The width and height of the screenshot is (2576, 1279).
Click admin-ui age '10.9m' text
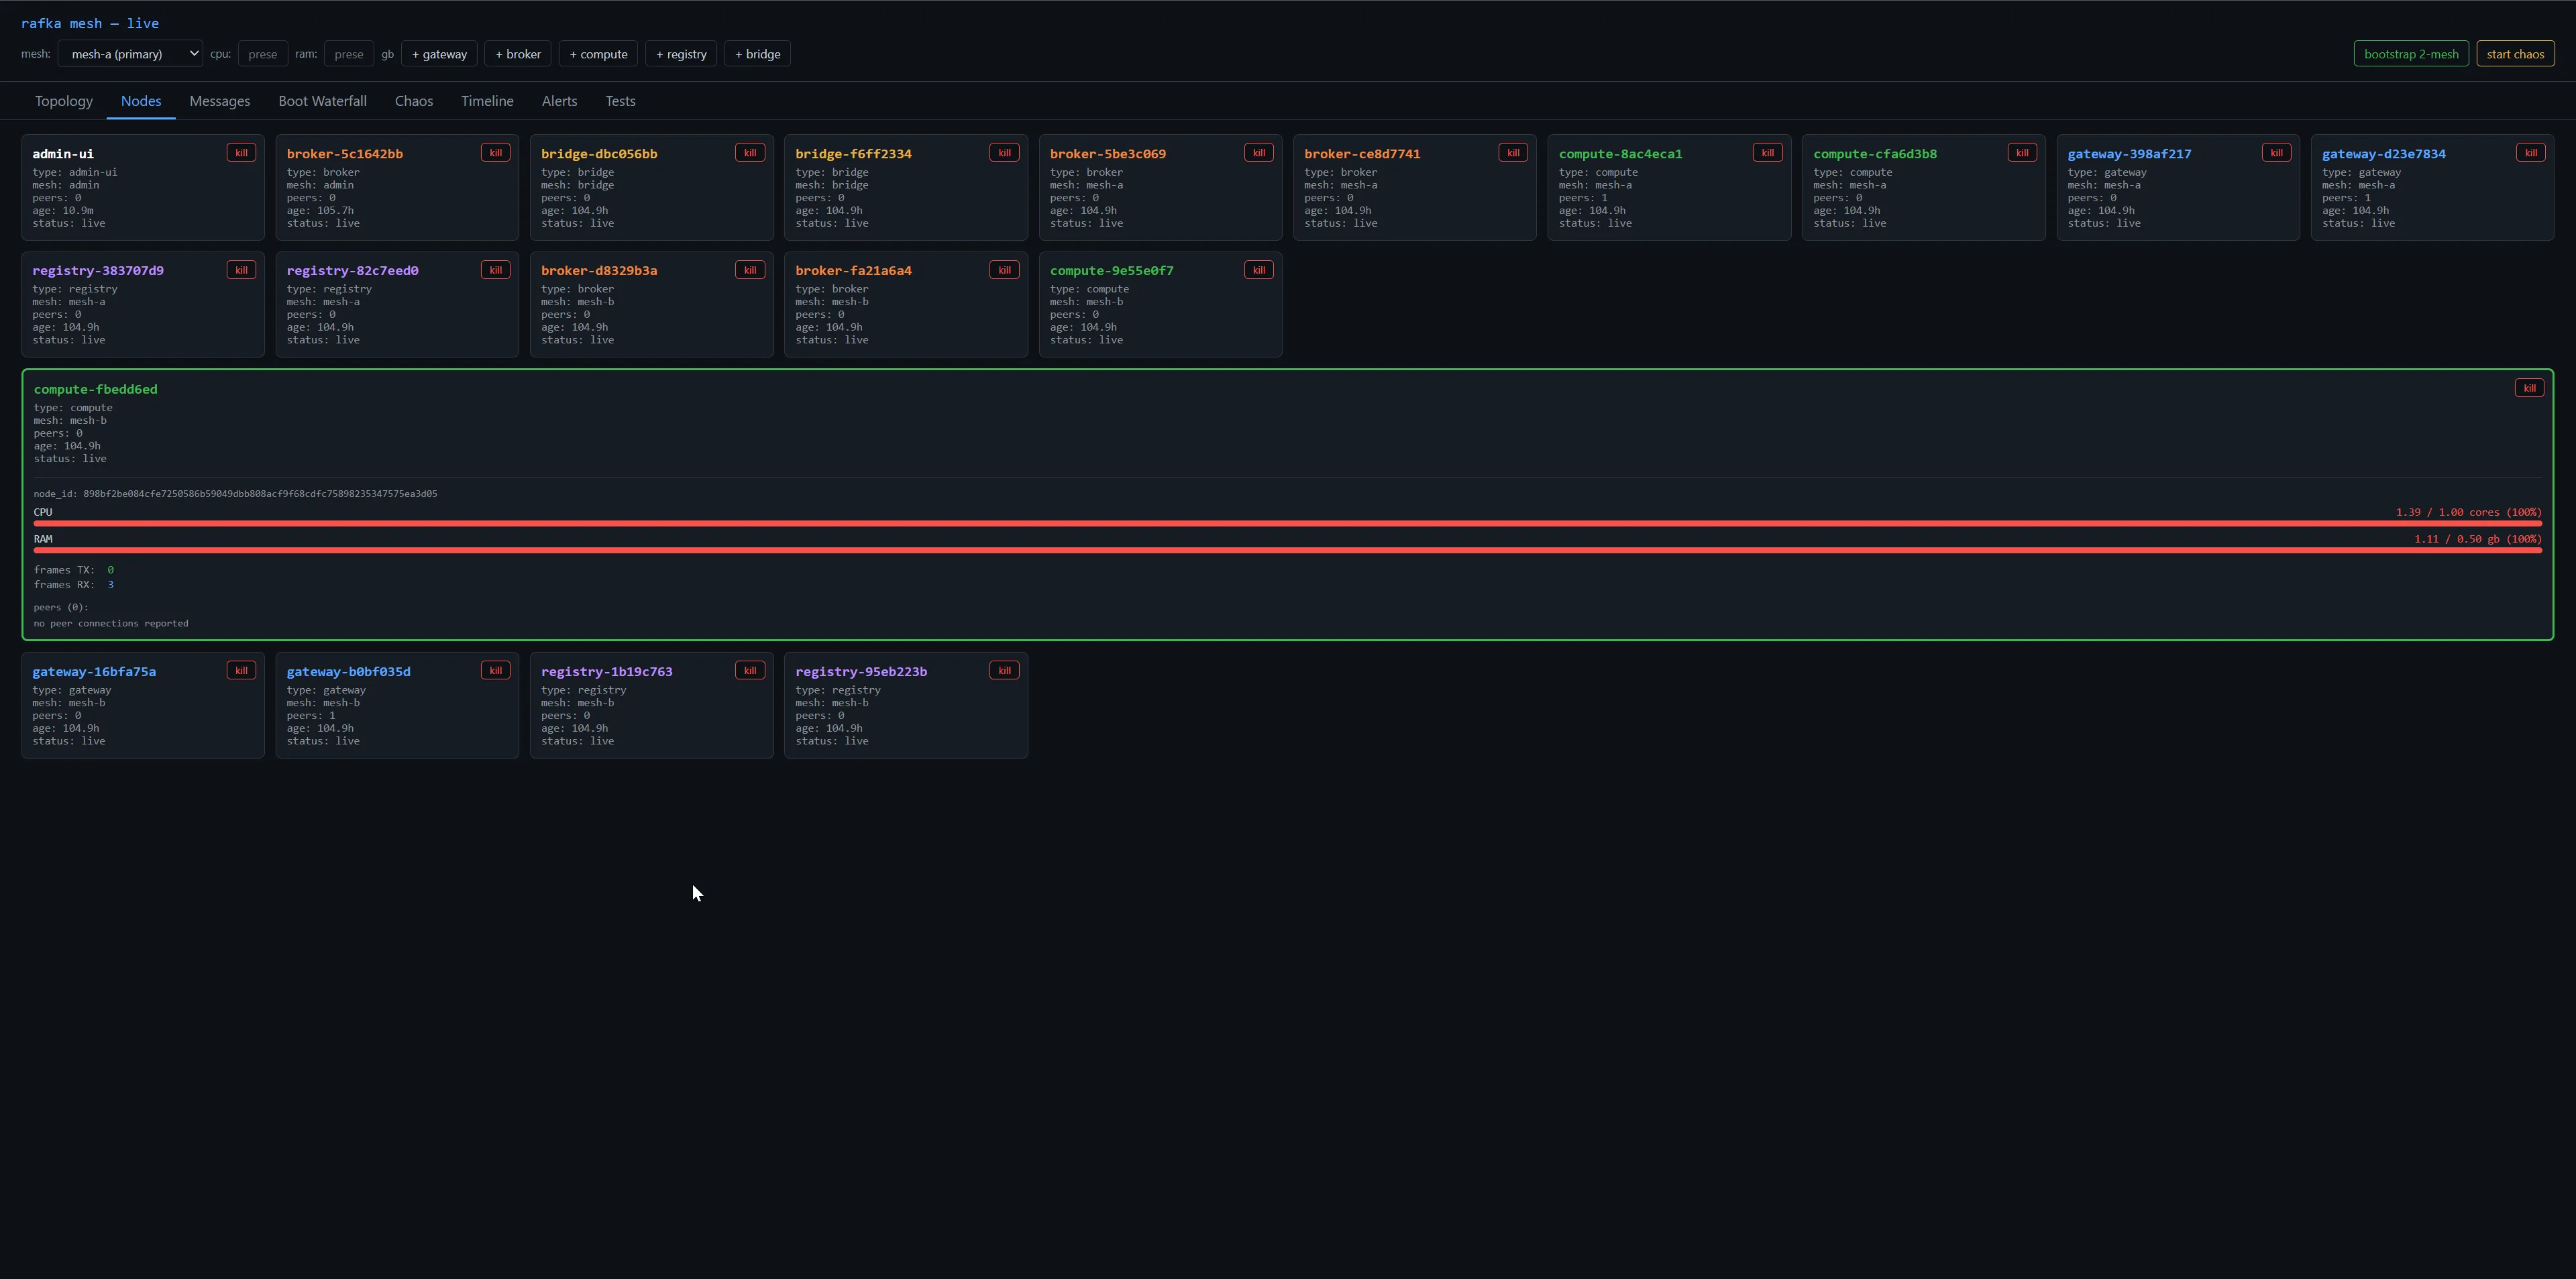[x=78, y=211]
